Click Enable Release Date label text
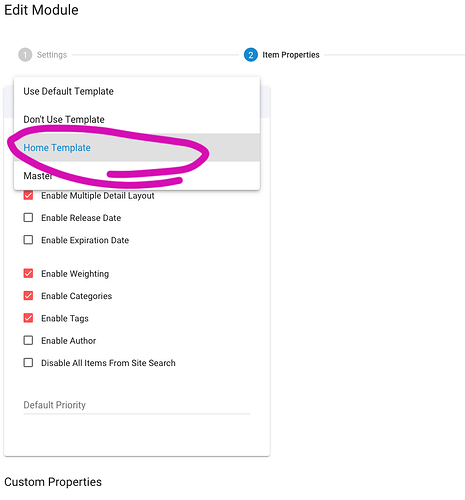This screenshot has width=465, height=500. click(x=81, y=218)
